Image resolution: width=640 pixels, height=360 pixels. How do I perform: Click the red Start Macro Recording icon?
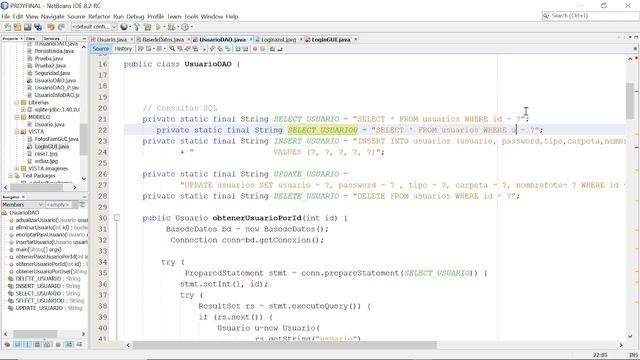[255, 49]
